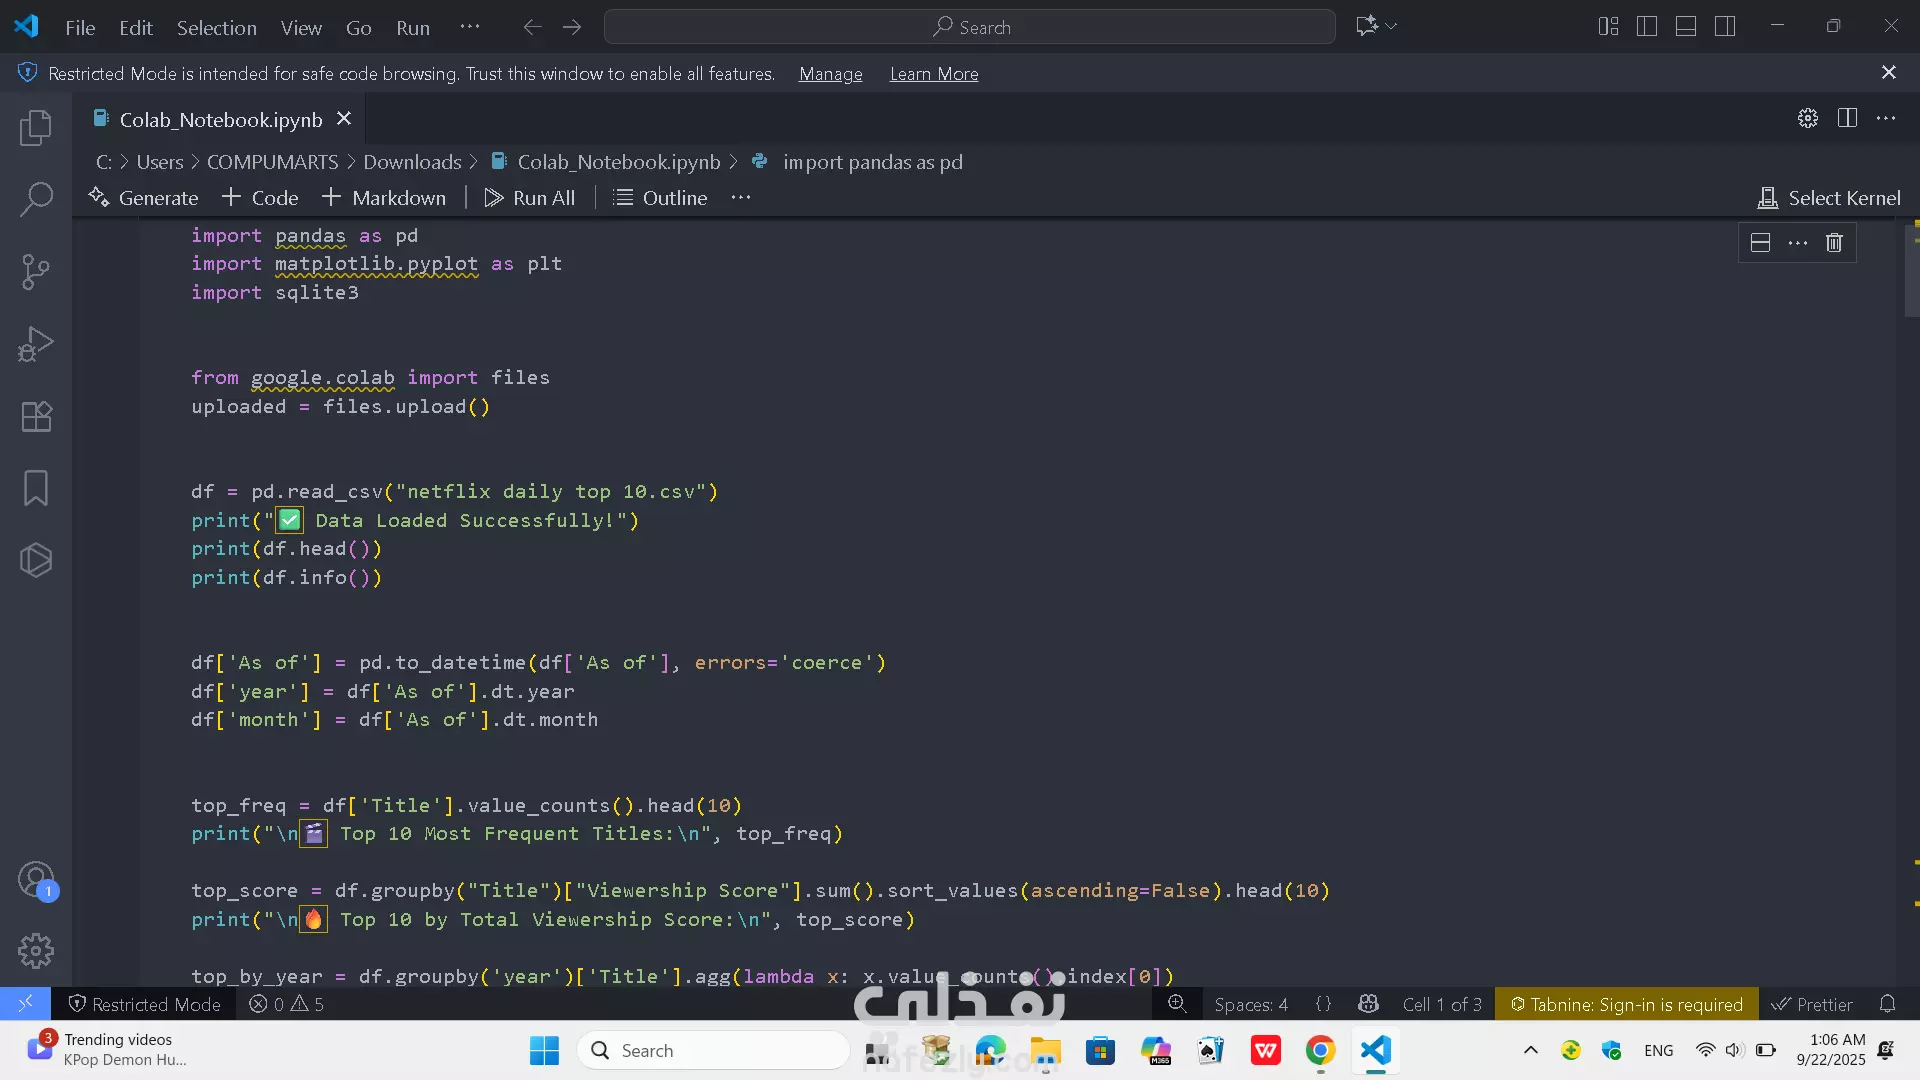Delete the current notebook cell
1920x1080 pixels.
click(1834, 243)
